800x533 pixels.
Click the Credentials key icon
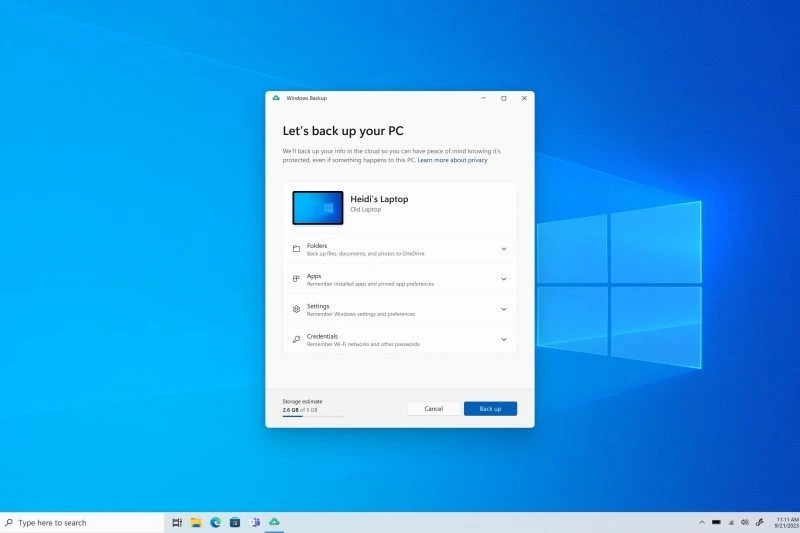(296, 340)
